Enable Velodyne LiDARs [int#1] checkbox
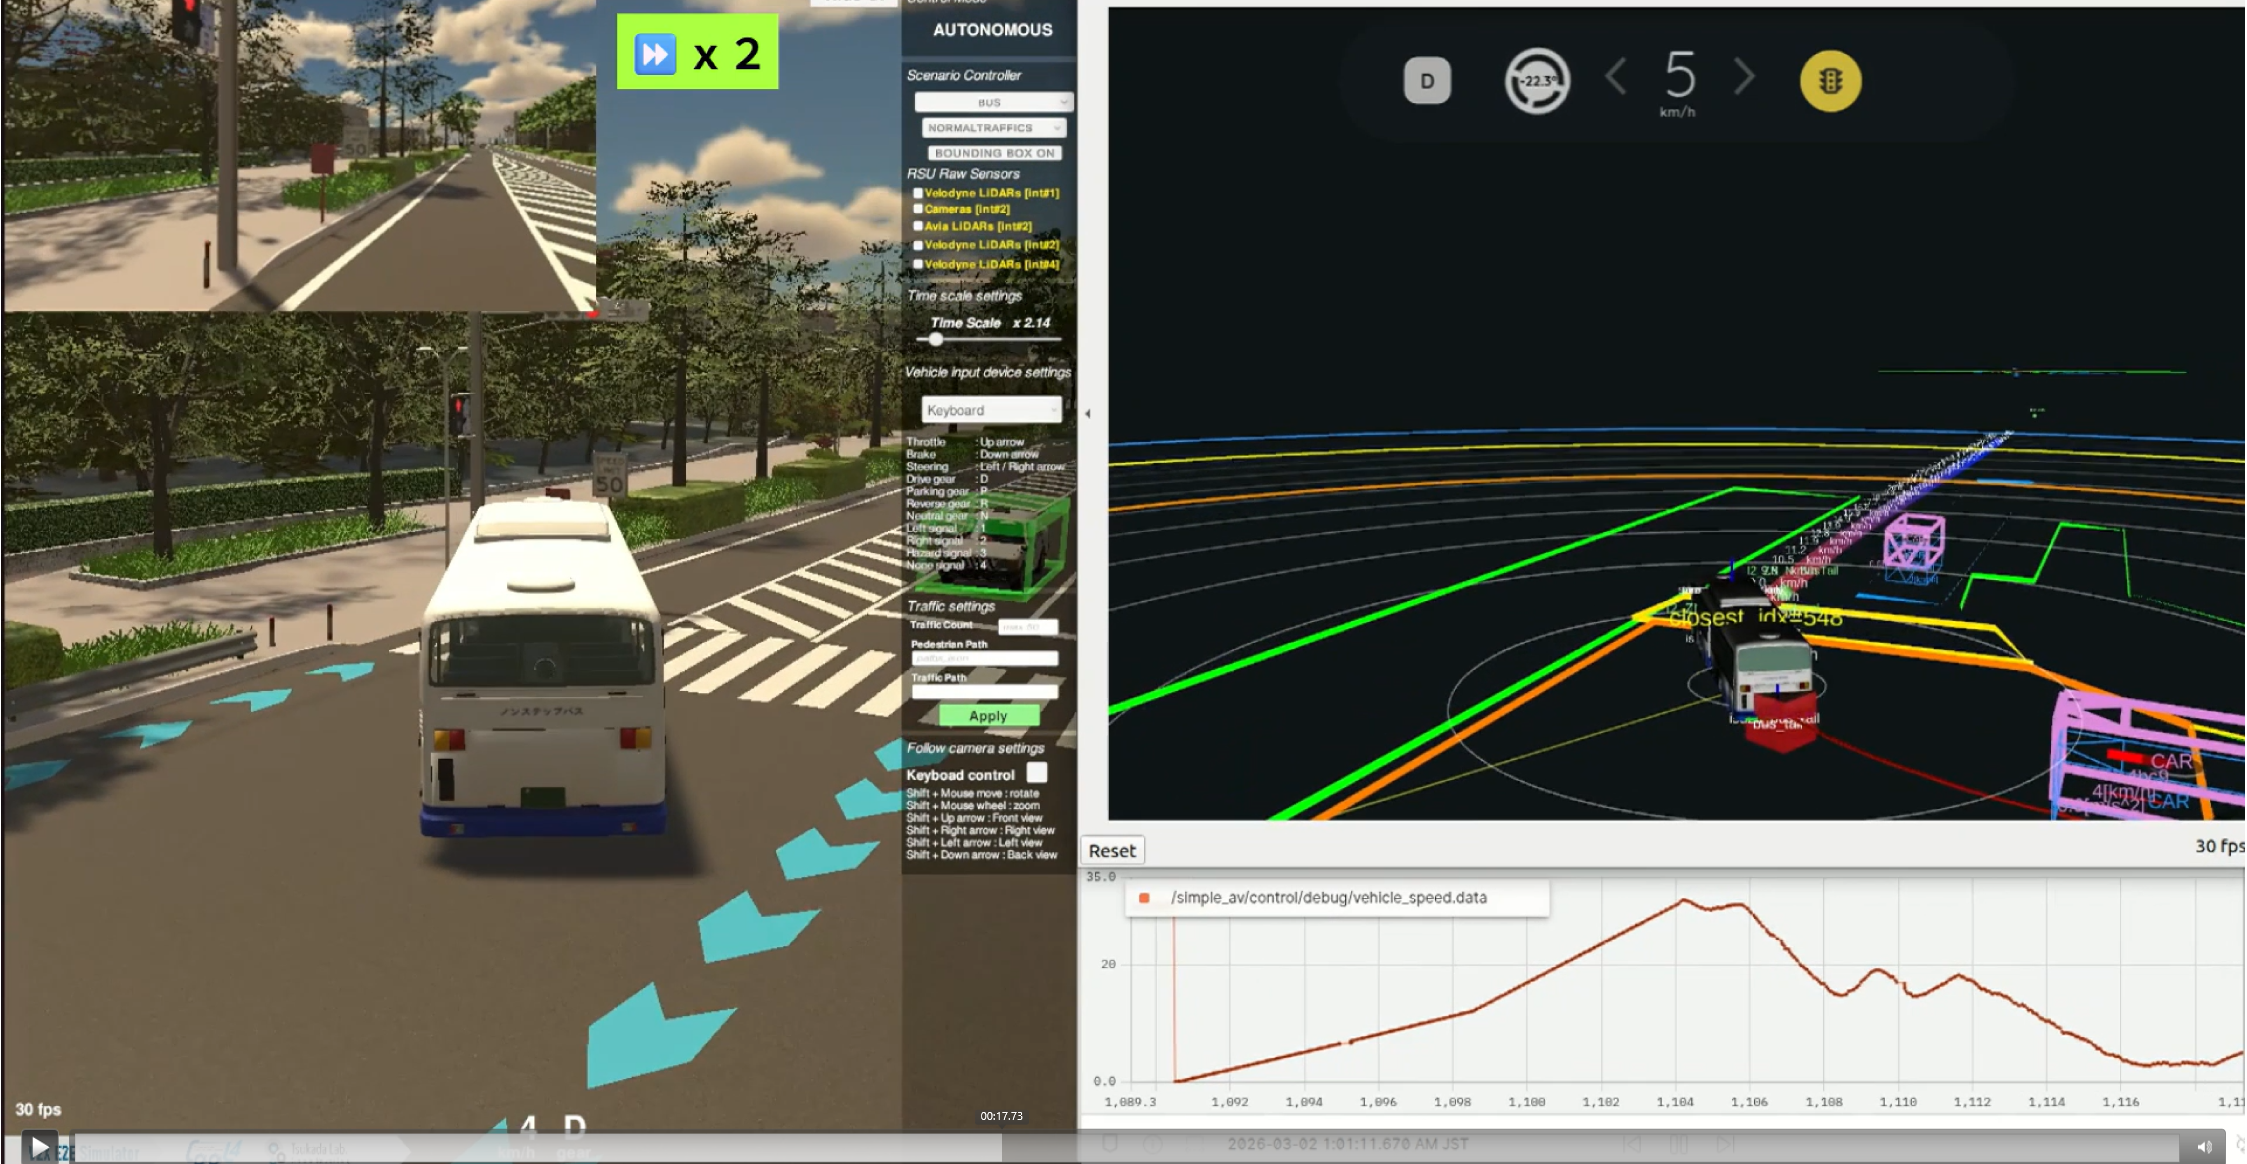 click(x=918, y=193)
